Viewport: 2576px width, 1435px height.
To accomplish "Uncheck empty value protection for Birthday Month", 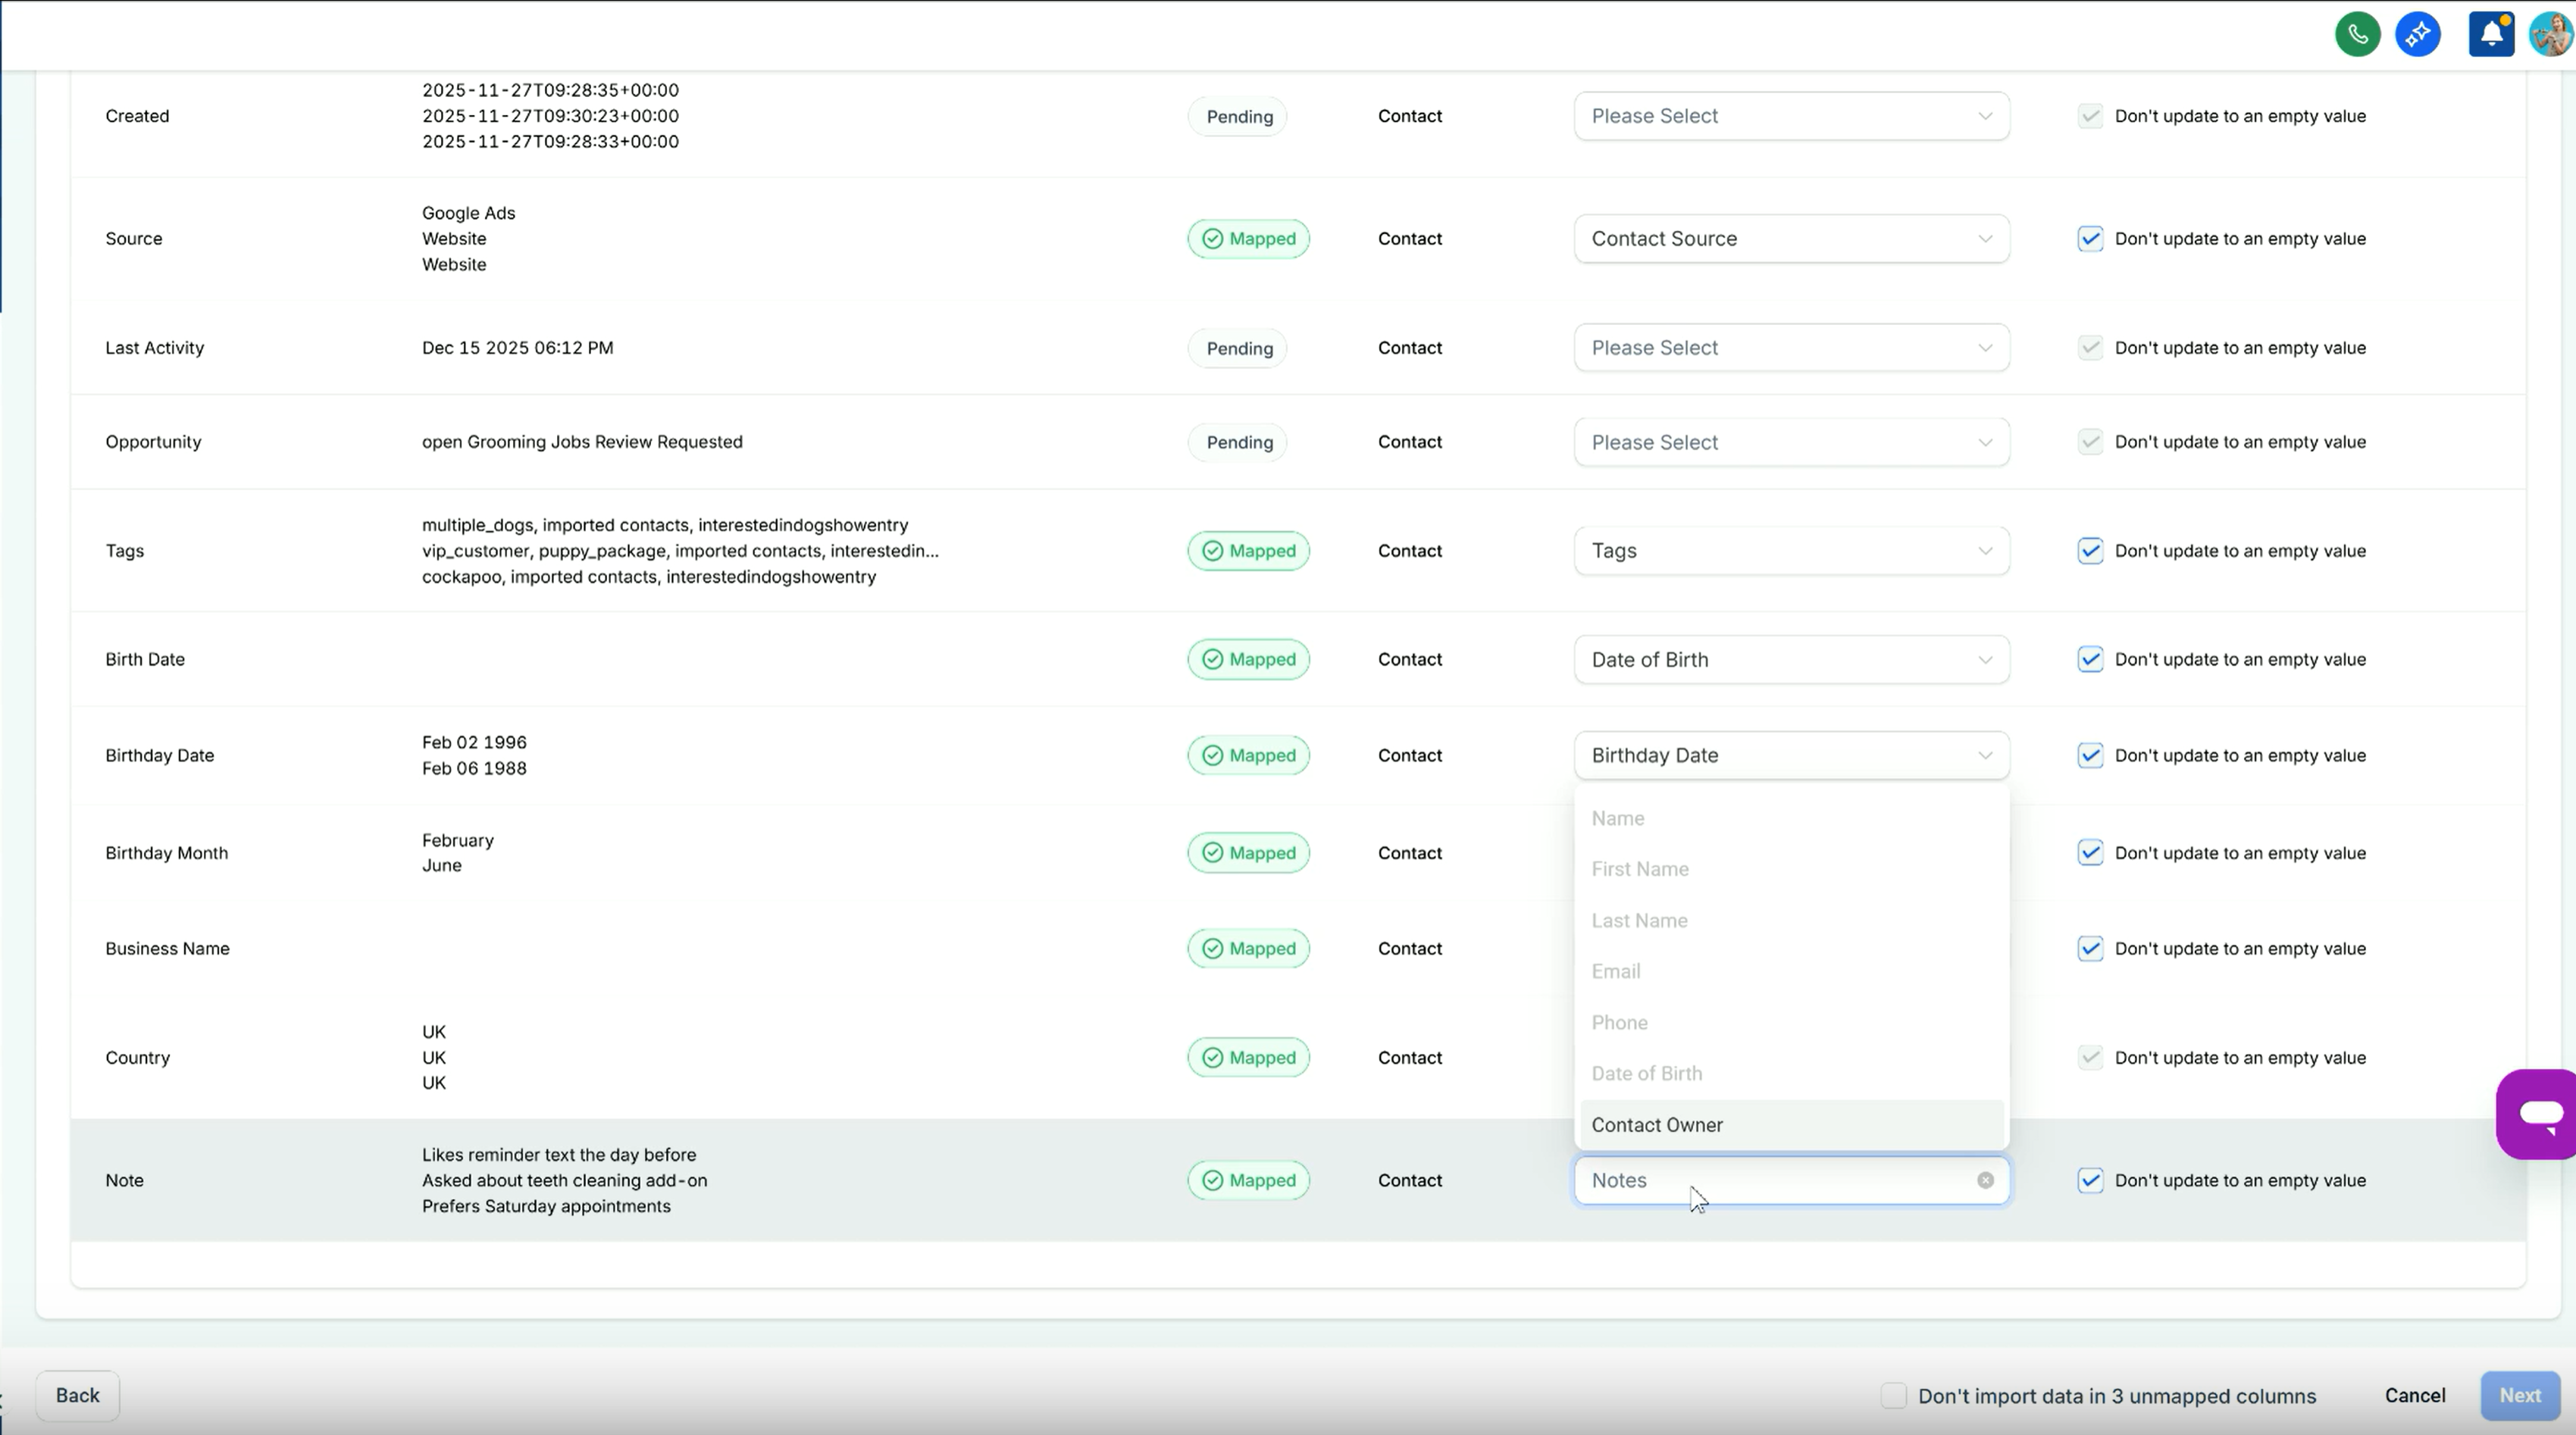I will pyautogui.click(x=2090, y=852).
